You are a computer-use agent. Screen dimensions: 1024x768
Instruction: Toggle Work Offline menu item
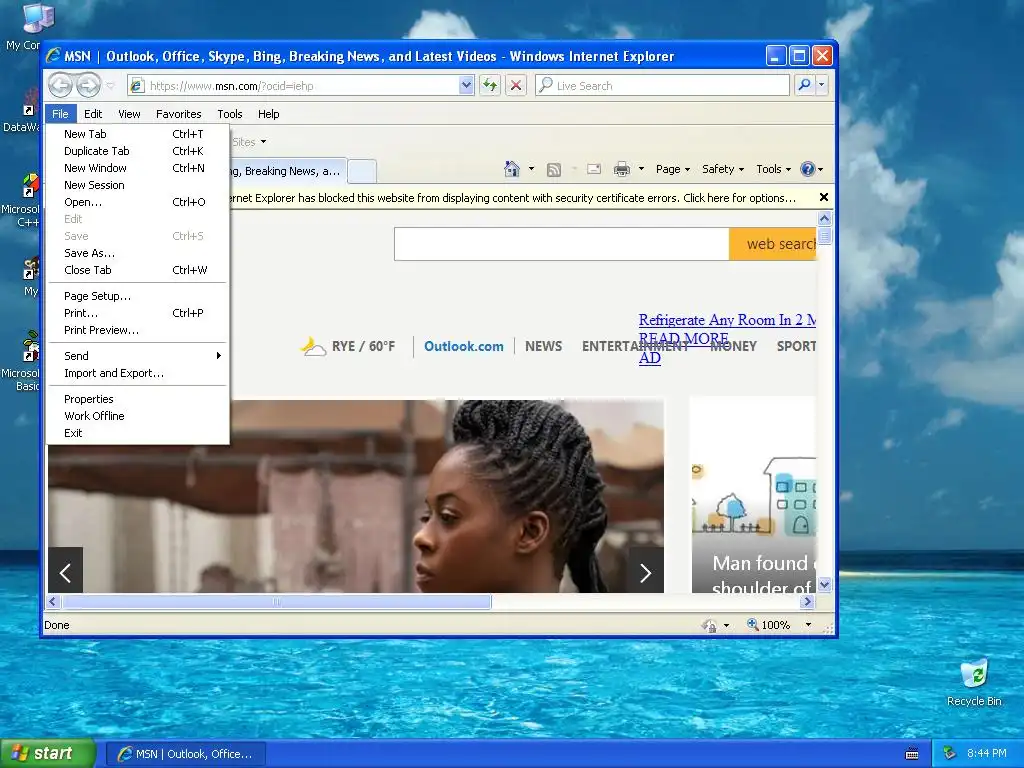coord(137,416)
